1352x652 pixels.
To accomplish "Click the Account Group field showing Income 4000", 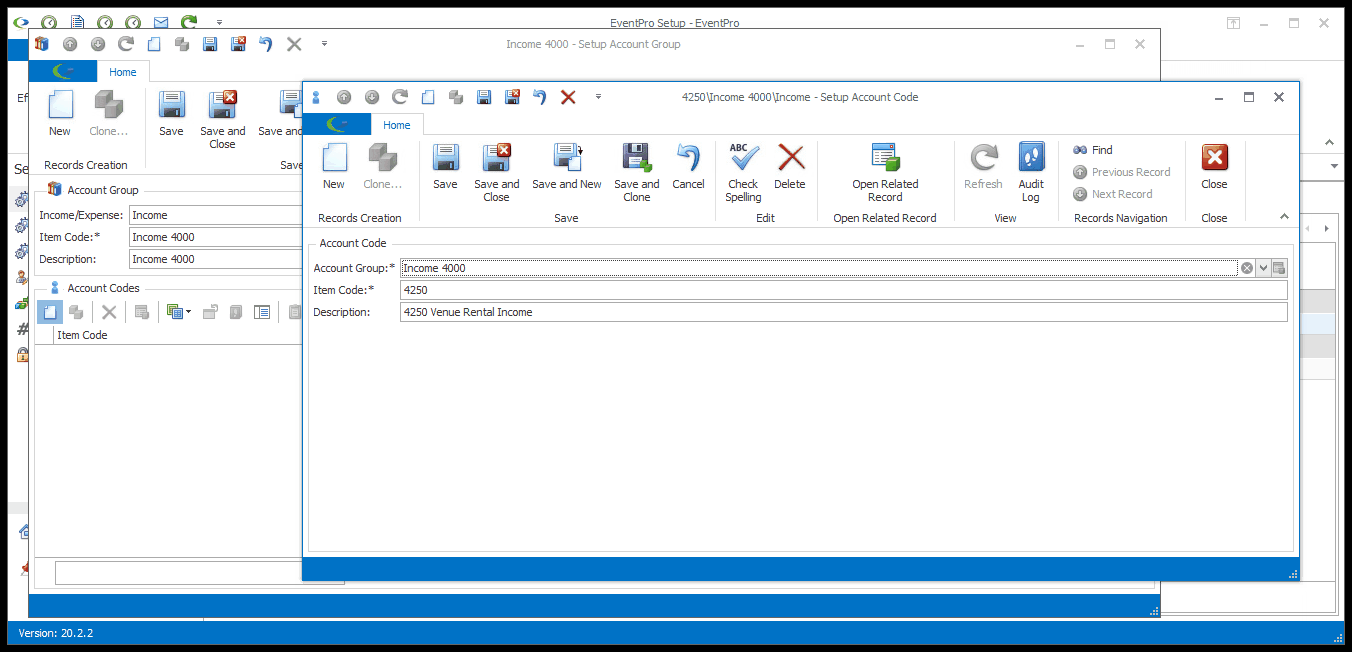I will point(819,268).
